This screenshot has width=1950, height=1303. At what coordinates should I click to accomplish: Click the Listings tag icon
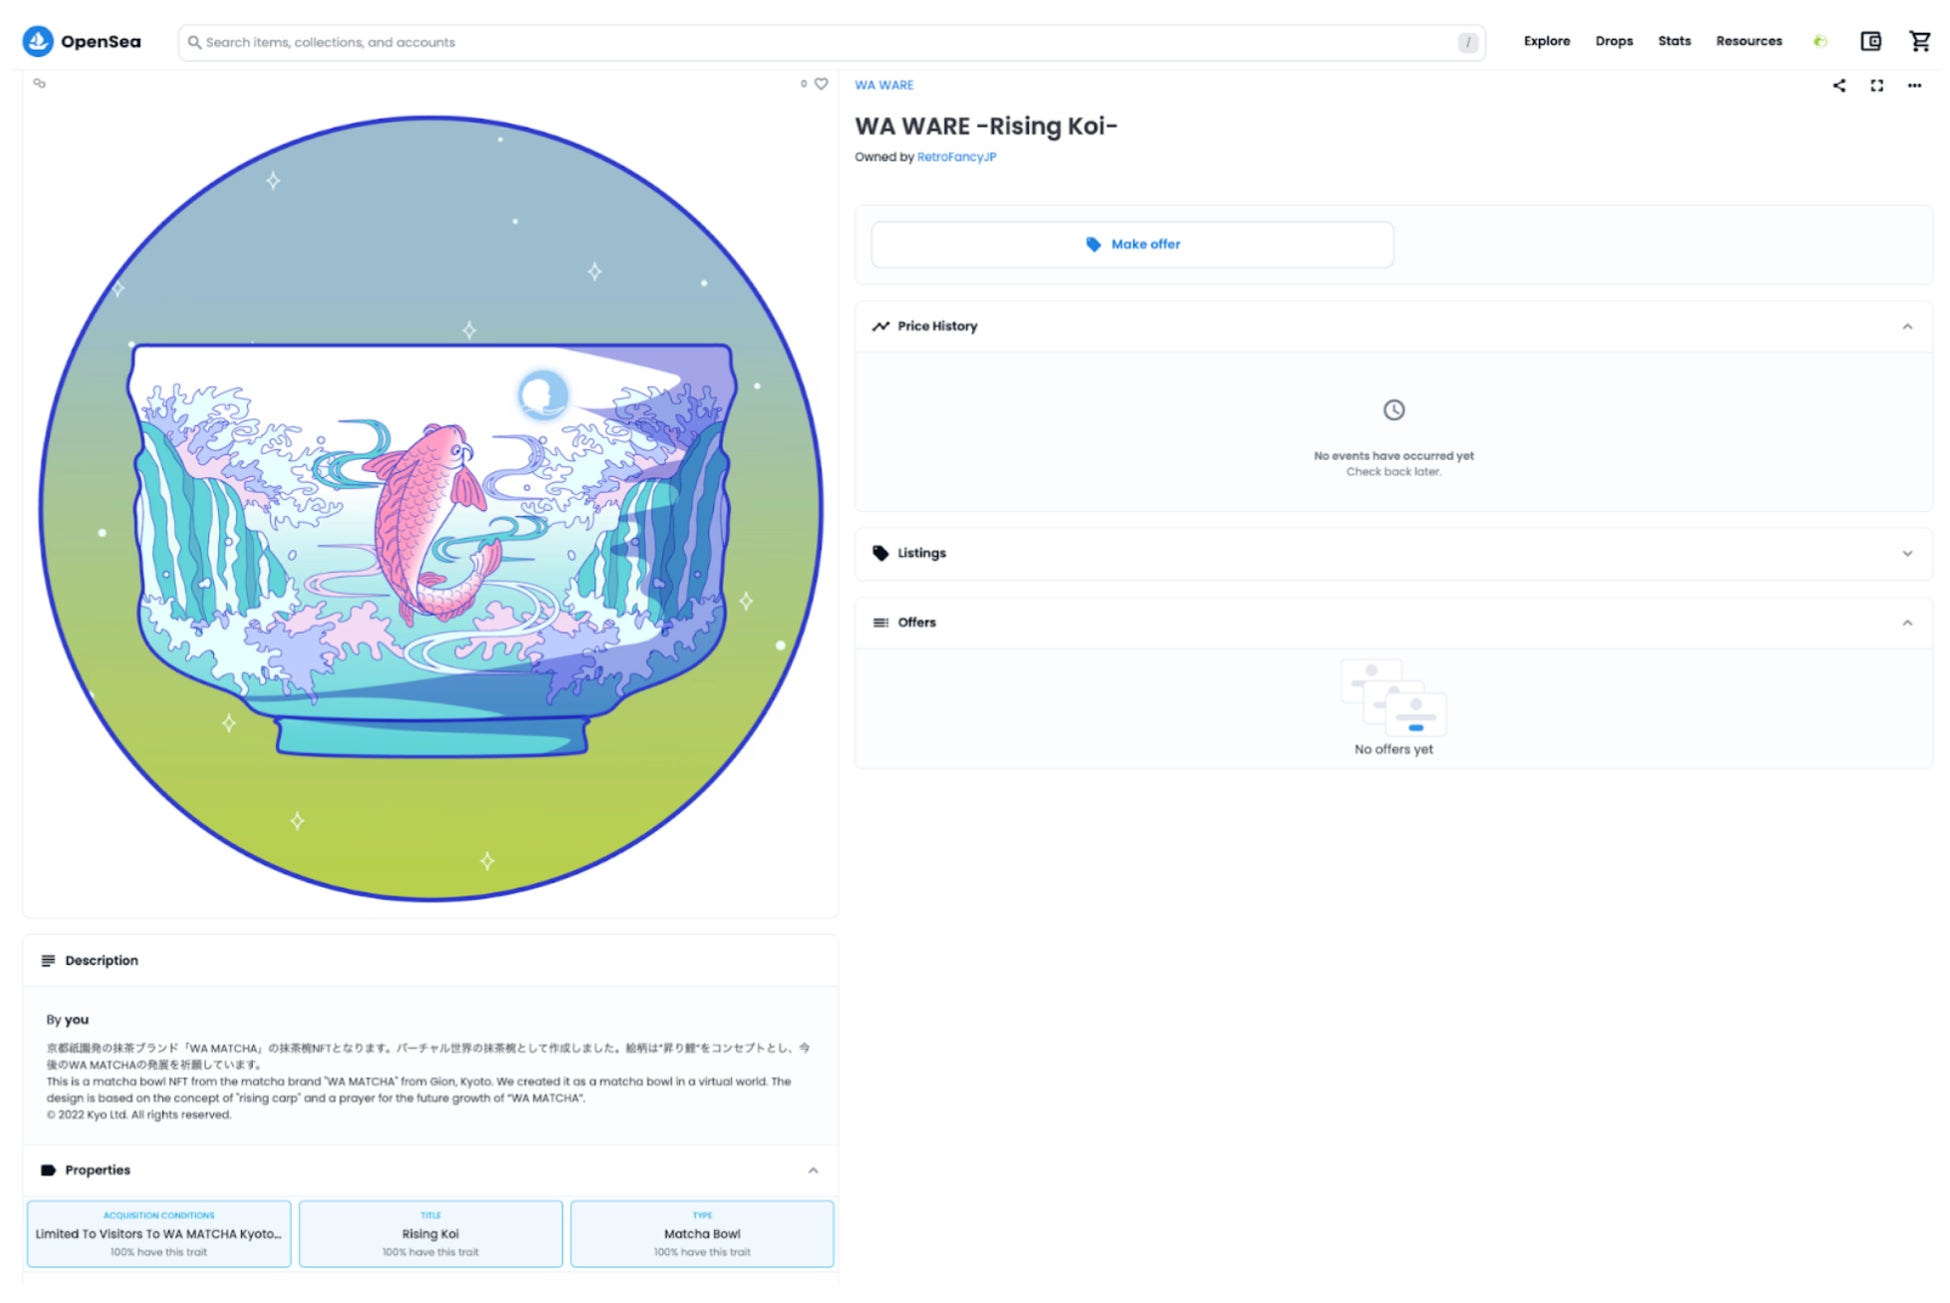coord(880,553)
